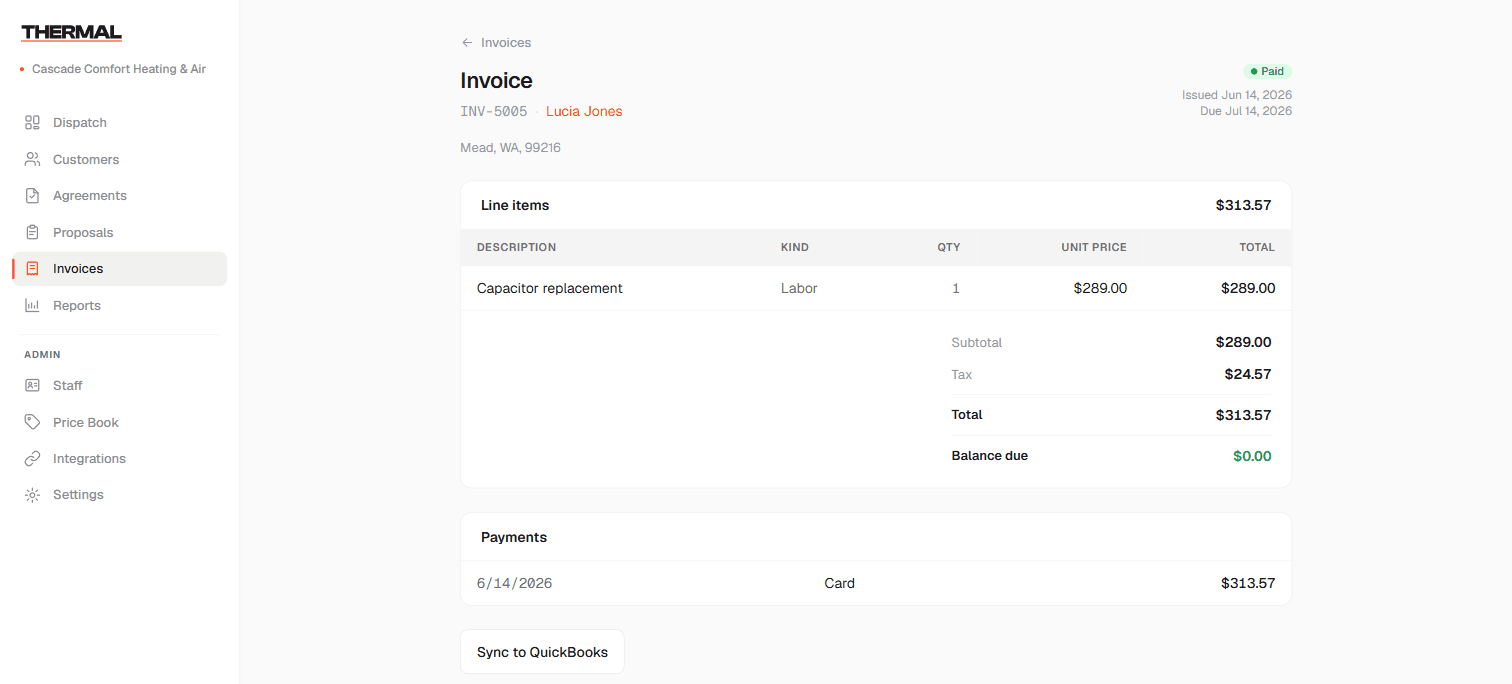Click the Tax amount $24.57
The image size is (1512, 684).
pyautogui.click(x=1248, y=375)
